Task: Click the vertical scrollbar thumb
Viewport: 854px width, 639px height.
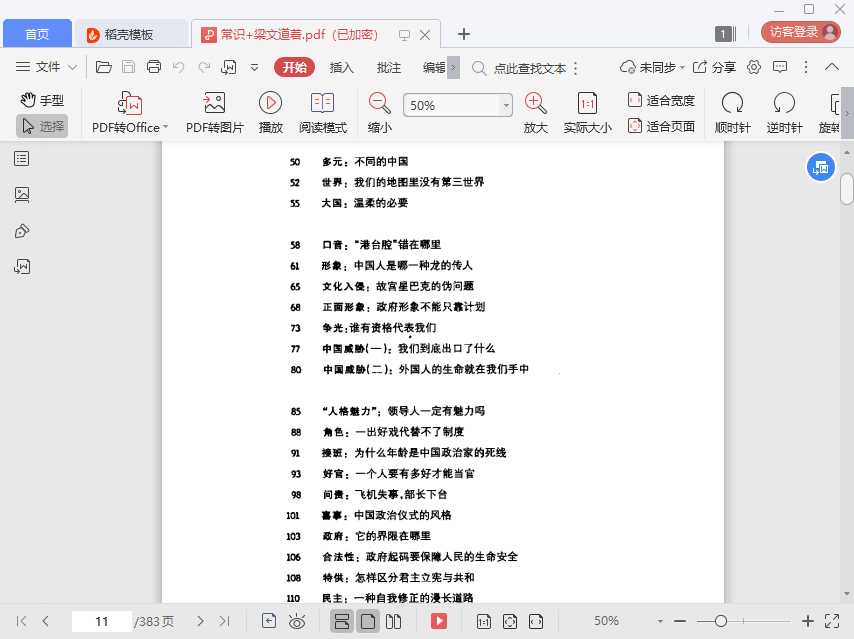Action: click(x=846, y=189)
